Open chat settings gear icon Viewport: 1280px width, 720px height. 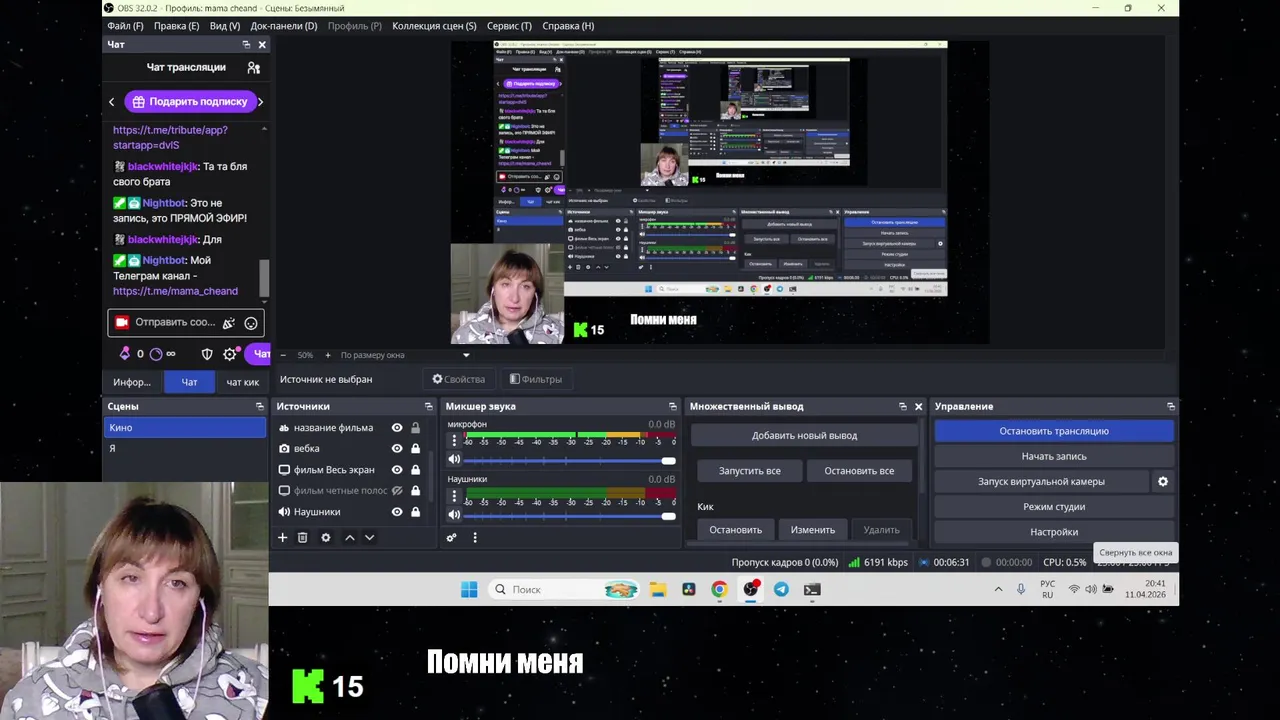pos(230,354)
